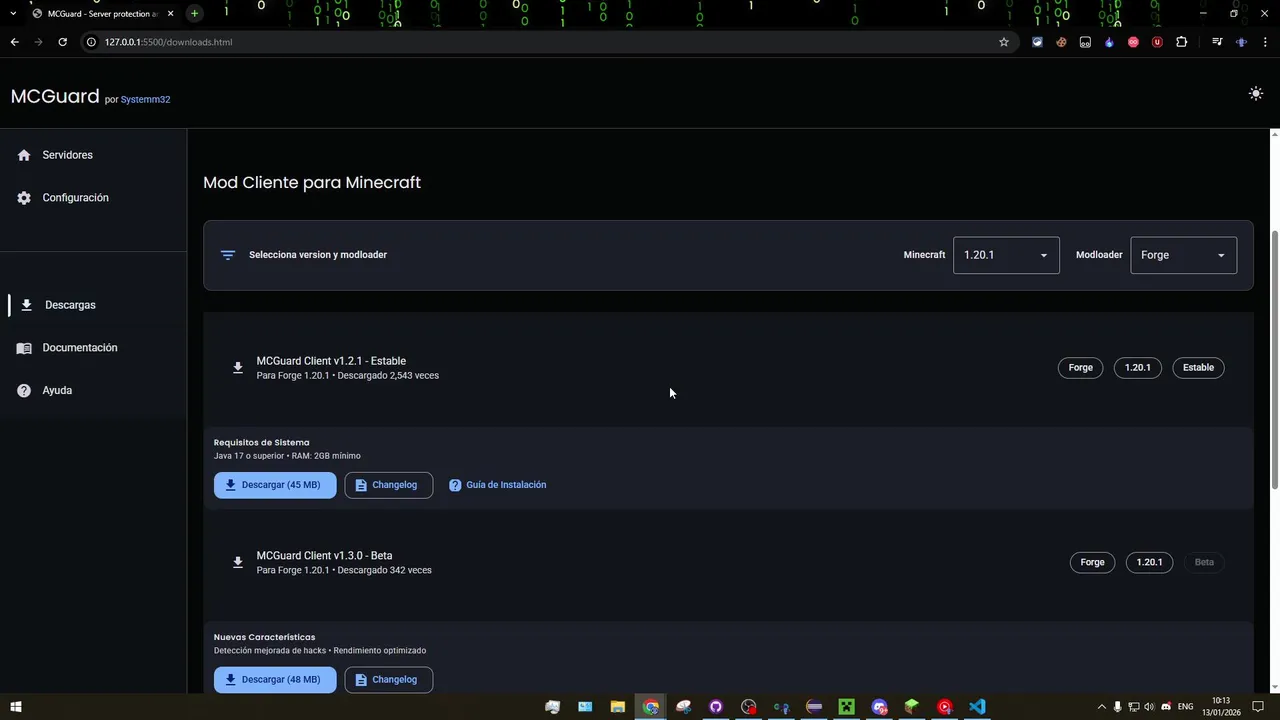Click download icon next to MCGuard Client v1.2.1

238,368
